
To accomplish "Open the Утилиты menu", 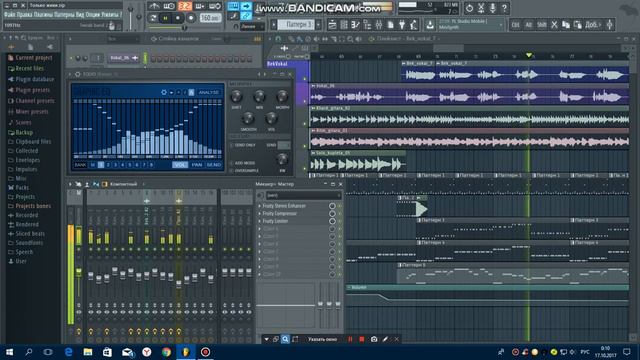I will [110, 15].
